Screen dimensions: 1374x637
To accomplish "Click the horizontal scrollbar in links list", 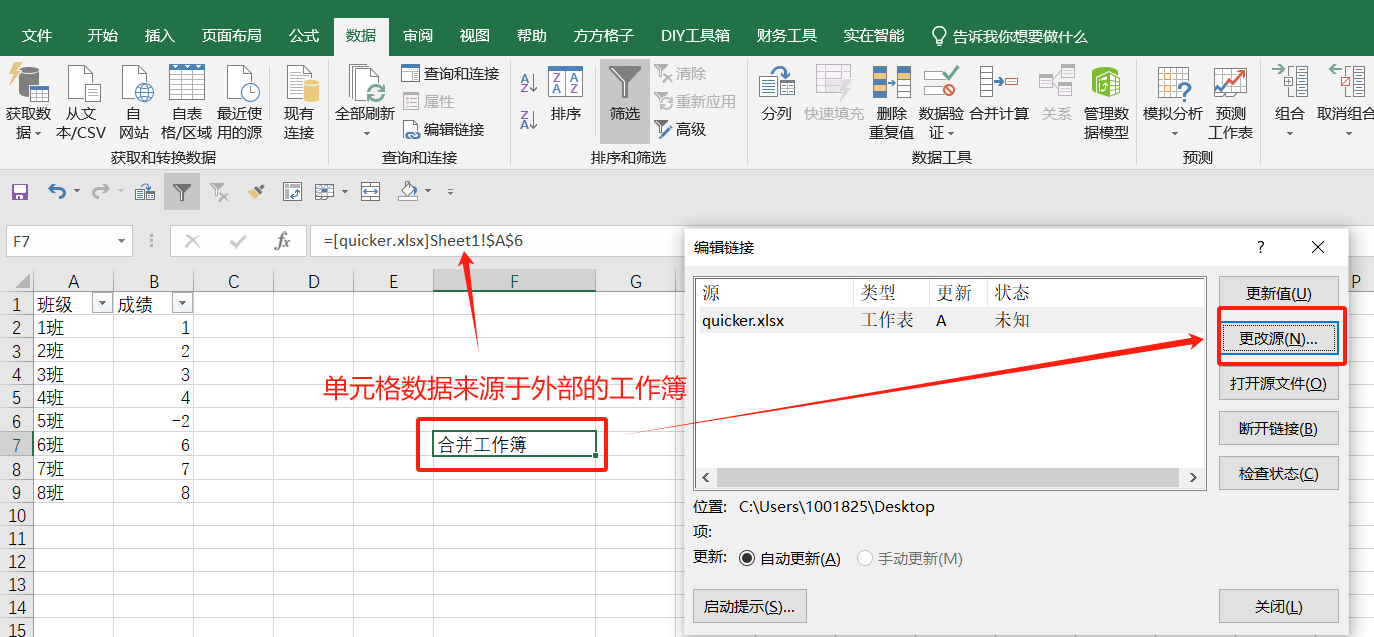I will [x=950, y=478].
